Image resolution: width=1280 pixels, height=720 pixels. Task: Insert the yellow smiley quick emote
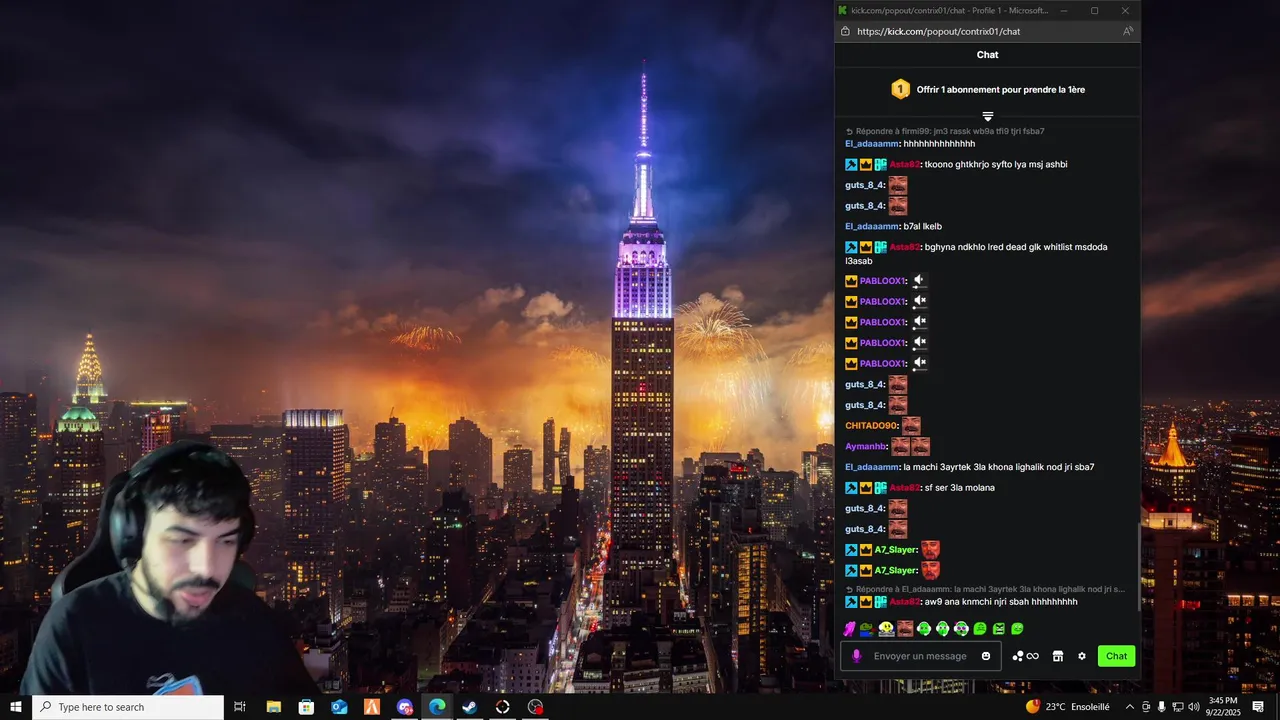pos(886,629)
